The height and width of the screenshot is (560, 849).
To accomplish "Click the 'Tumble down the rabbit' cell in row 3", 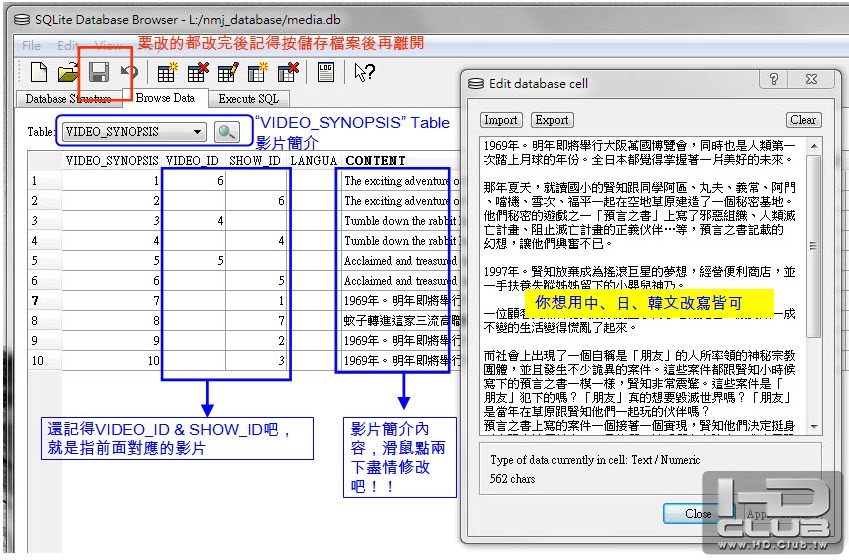I will click(x=401, y=221).
